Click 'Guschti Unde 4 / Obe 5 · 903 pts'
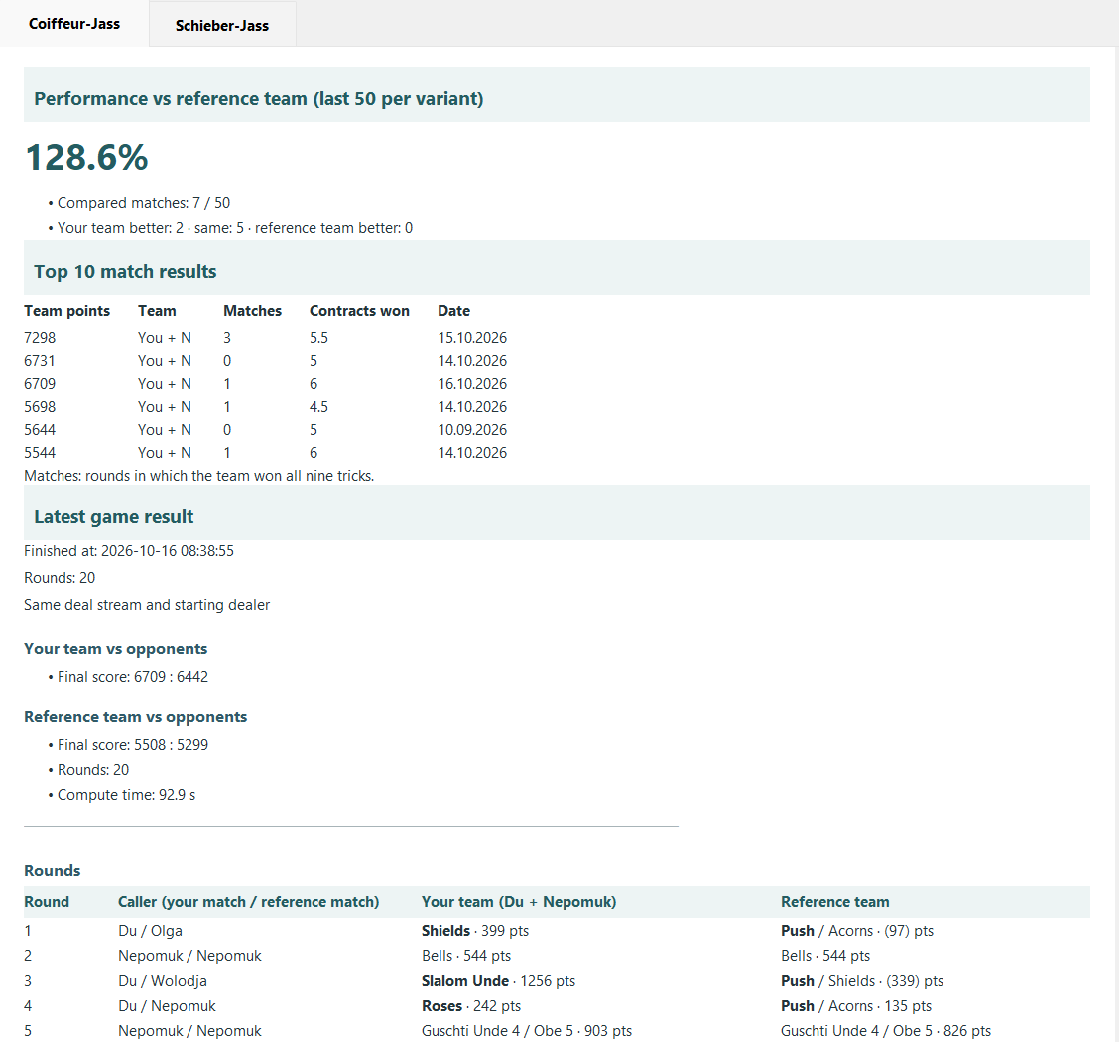Screen dimensions: 1119x1042 coord(527,1031)
